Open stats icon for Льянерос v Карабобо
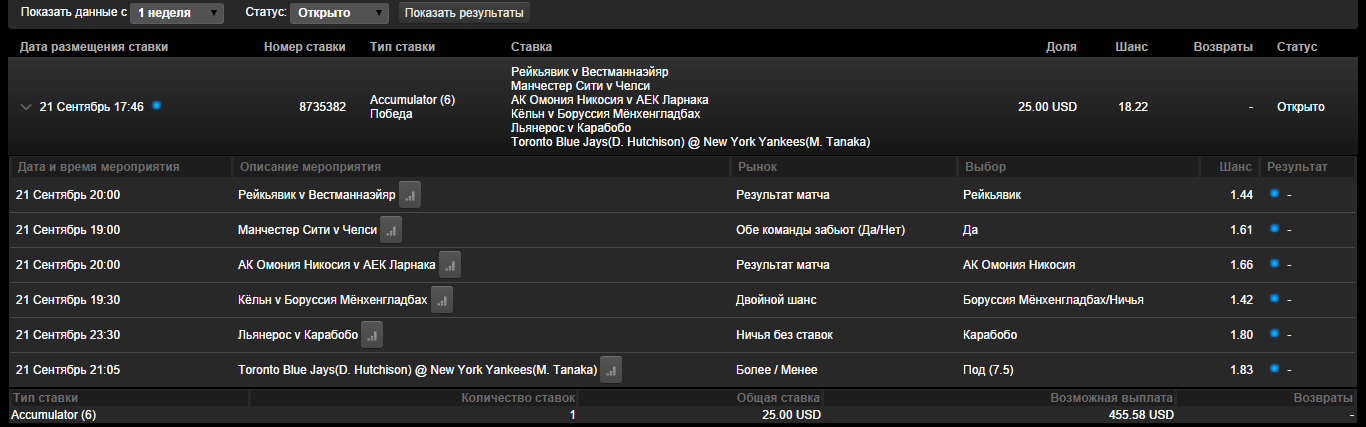Image resolution: width=1366 pixels, height=427 pixels. coord(372,335)
